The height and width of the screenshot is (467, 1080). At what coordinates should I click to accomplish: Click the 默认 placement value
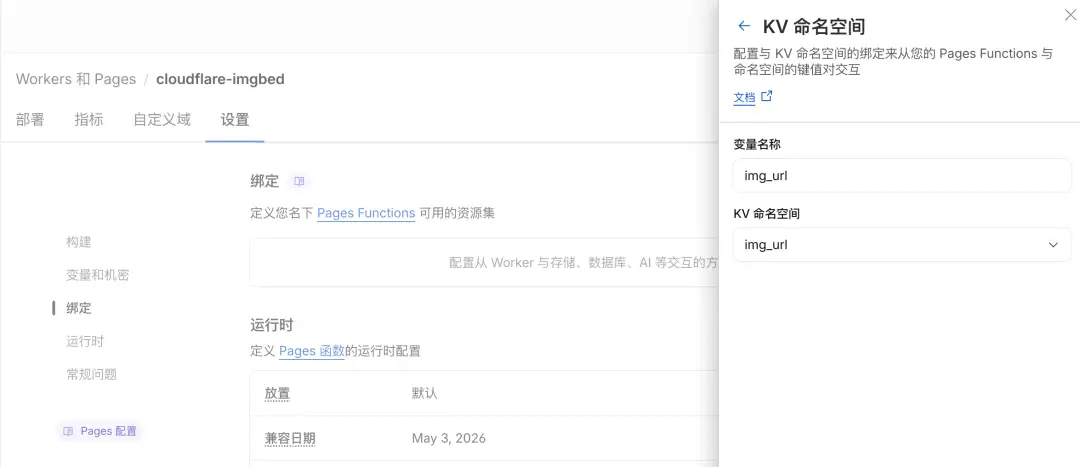point(424,394)
